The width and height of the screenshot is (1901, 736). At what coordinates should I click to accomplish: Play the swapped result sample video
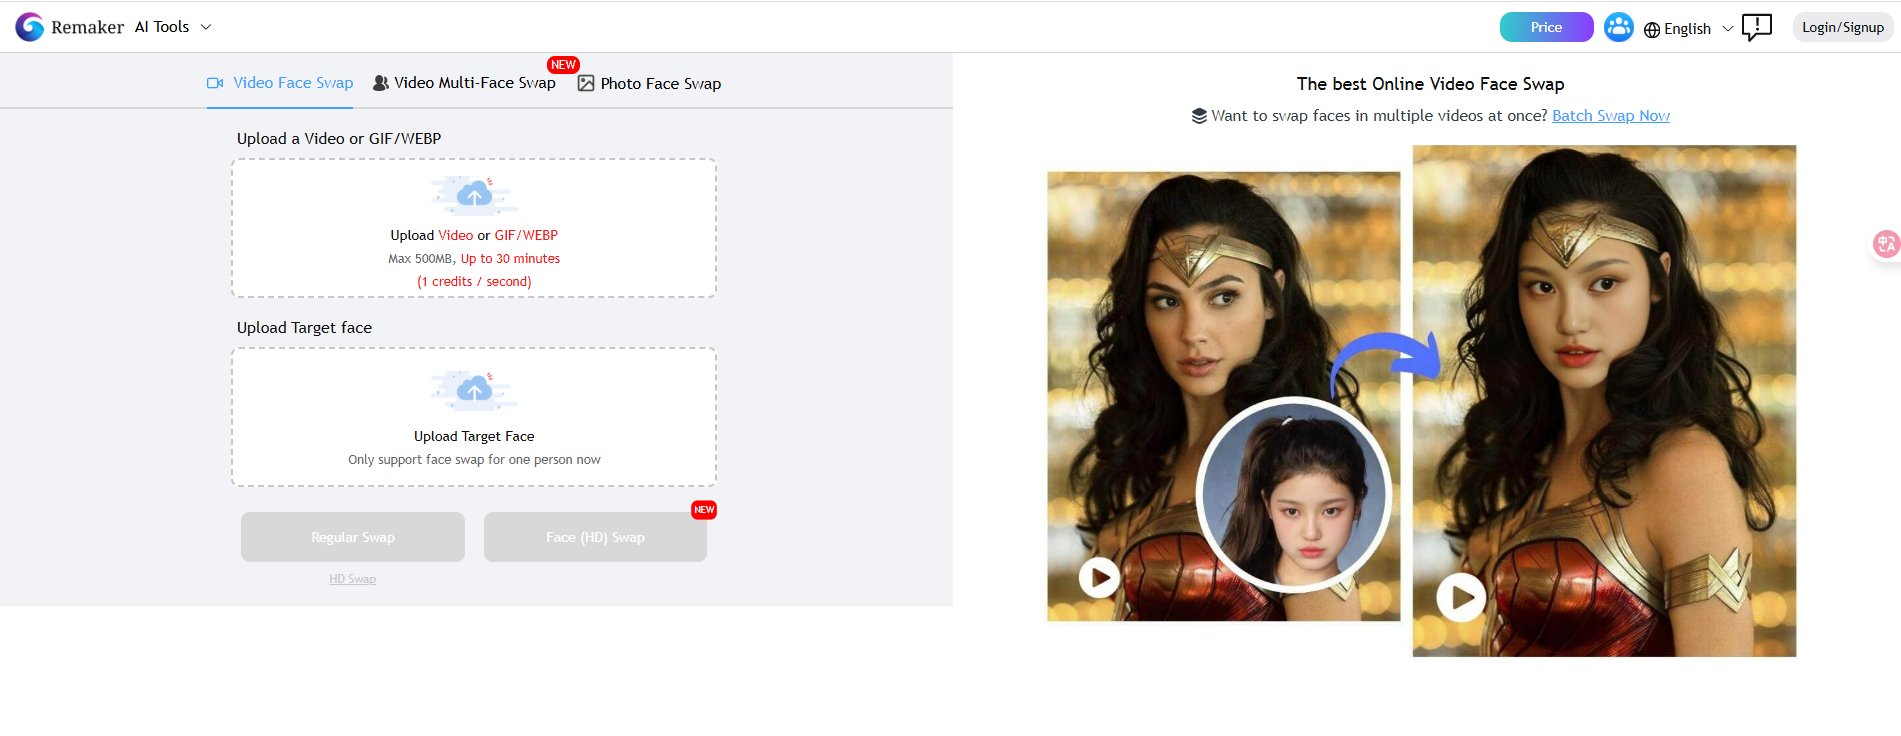click(1461, 597)
